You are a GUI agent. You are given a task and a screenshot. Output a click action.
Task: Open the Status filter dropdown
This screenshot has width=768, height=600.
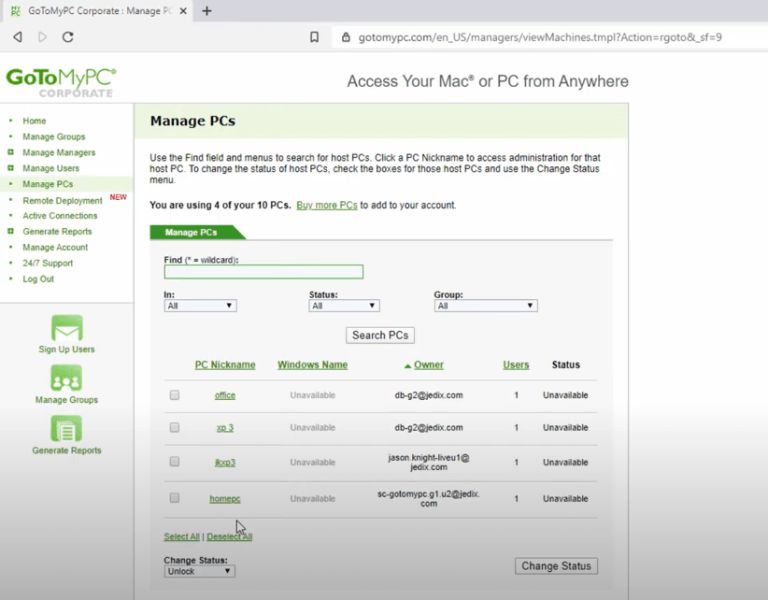(344, 306)
